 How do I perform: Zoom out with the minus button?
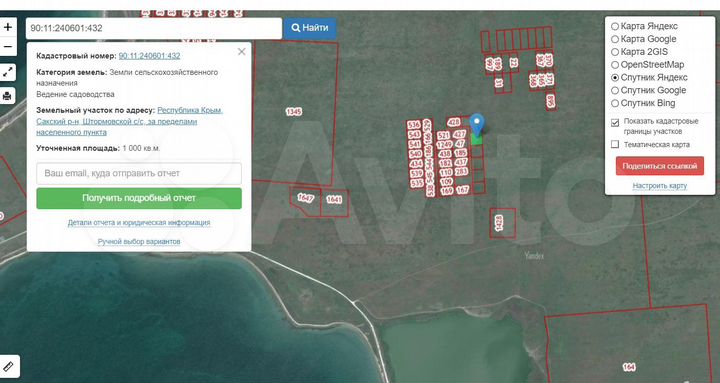[8, 46]
